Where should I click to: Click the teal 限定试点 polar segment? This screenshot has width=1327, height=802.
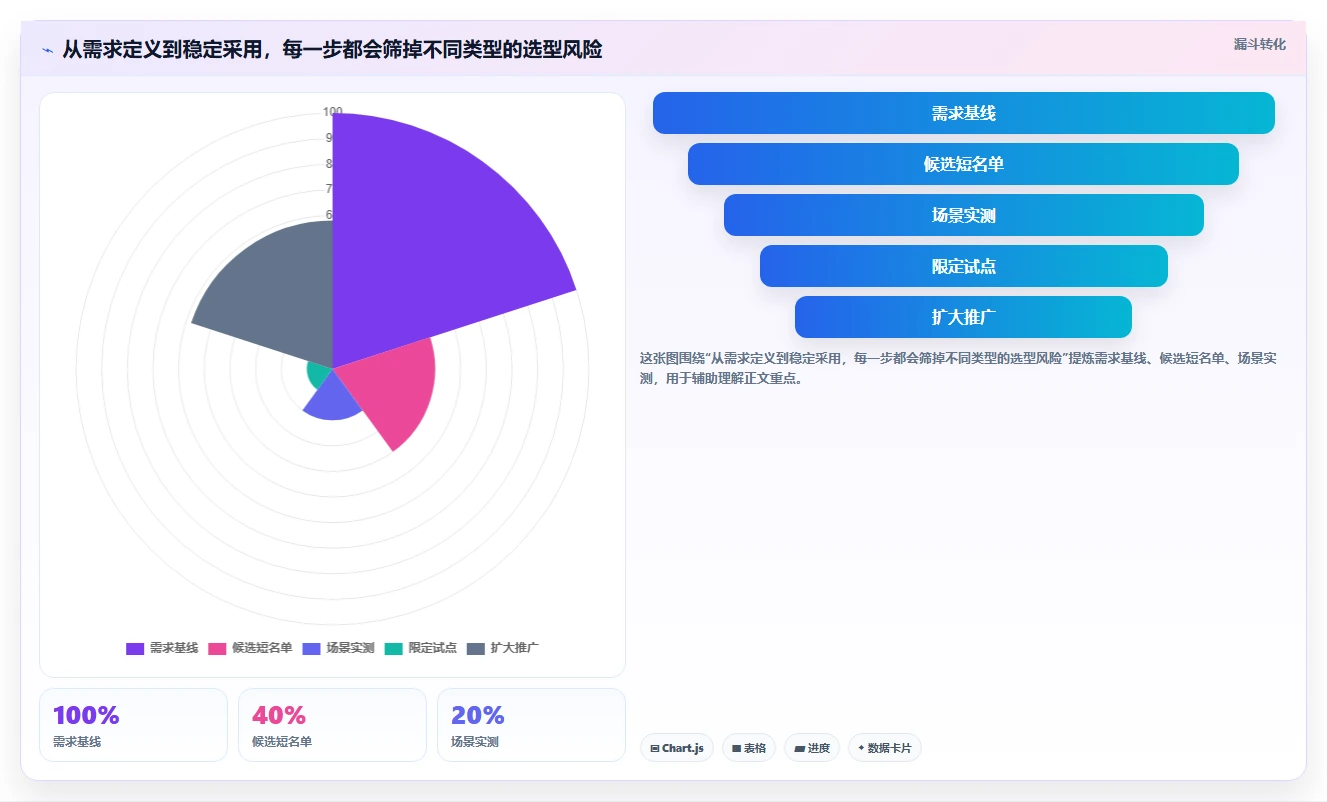(321, 375)
